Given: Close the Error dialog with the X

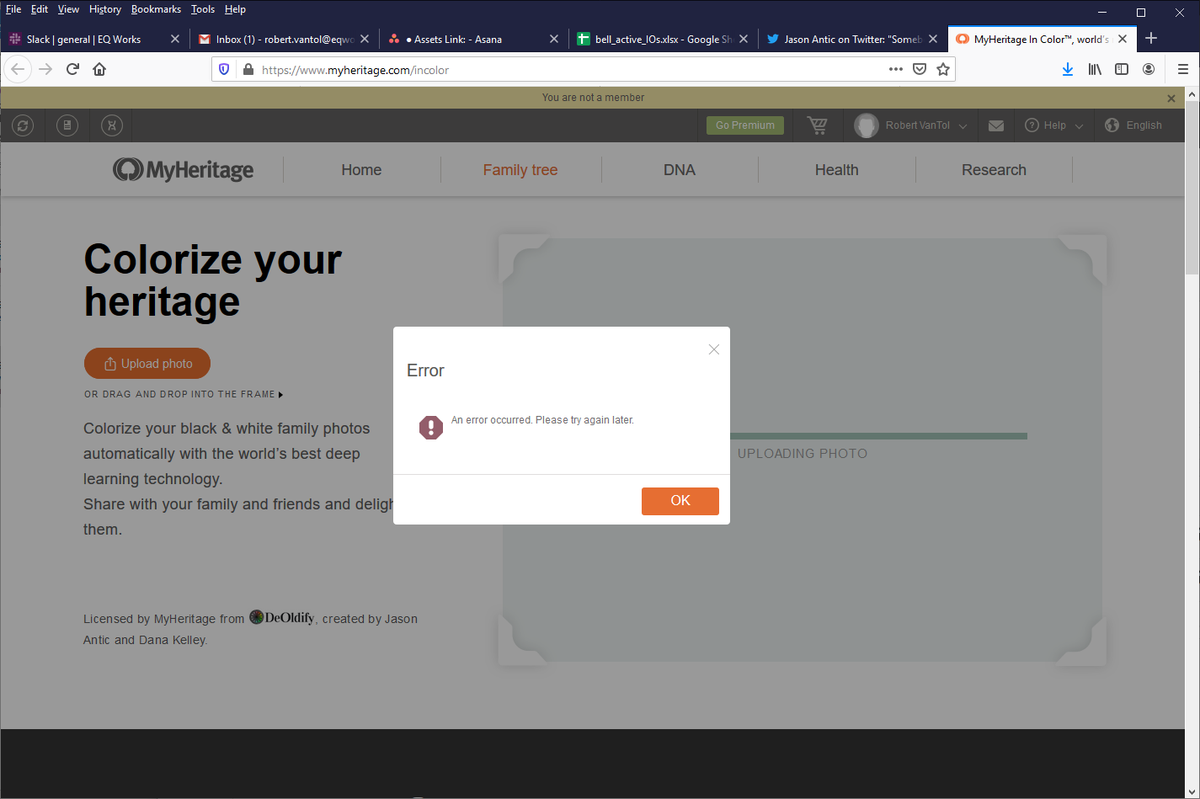Looking at the screenshot, I should 713,349.
